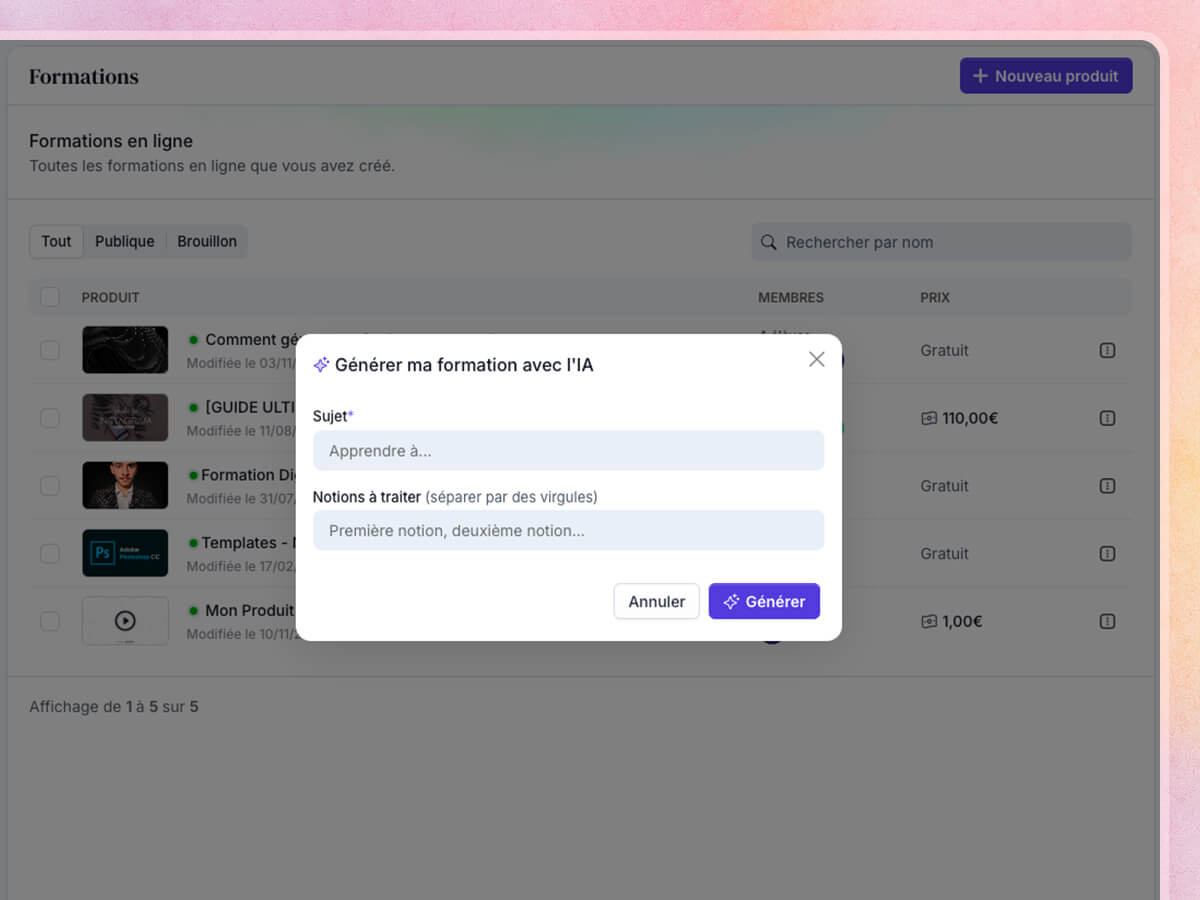The width and height of the screenshot is (1200, 900).
Task: Click the money icon next to 110,00€
Action: point(929,418)
